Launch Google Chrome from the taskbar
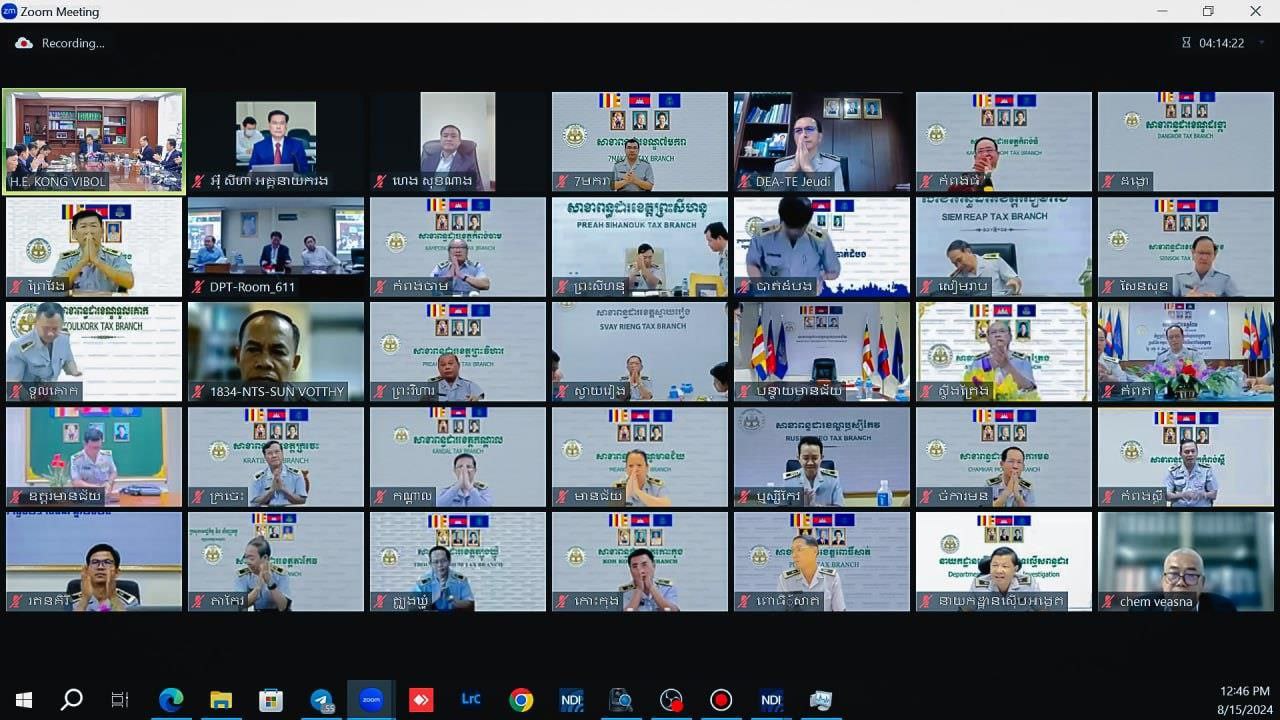 521,700
